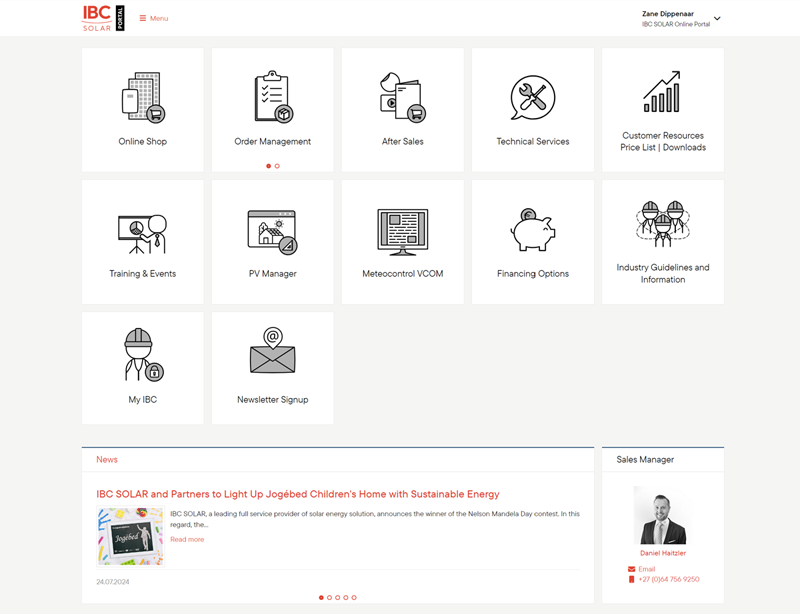Open the Menu text label
The width and height of the screenshot is (800, 614).
click(x=159, y=18)
